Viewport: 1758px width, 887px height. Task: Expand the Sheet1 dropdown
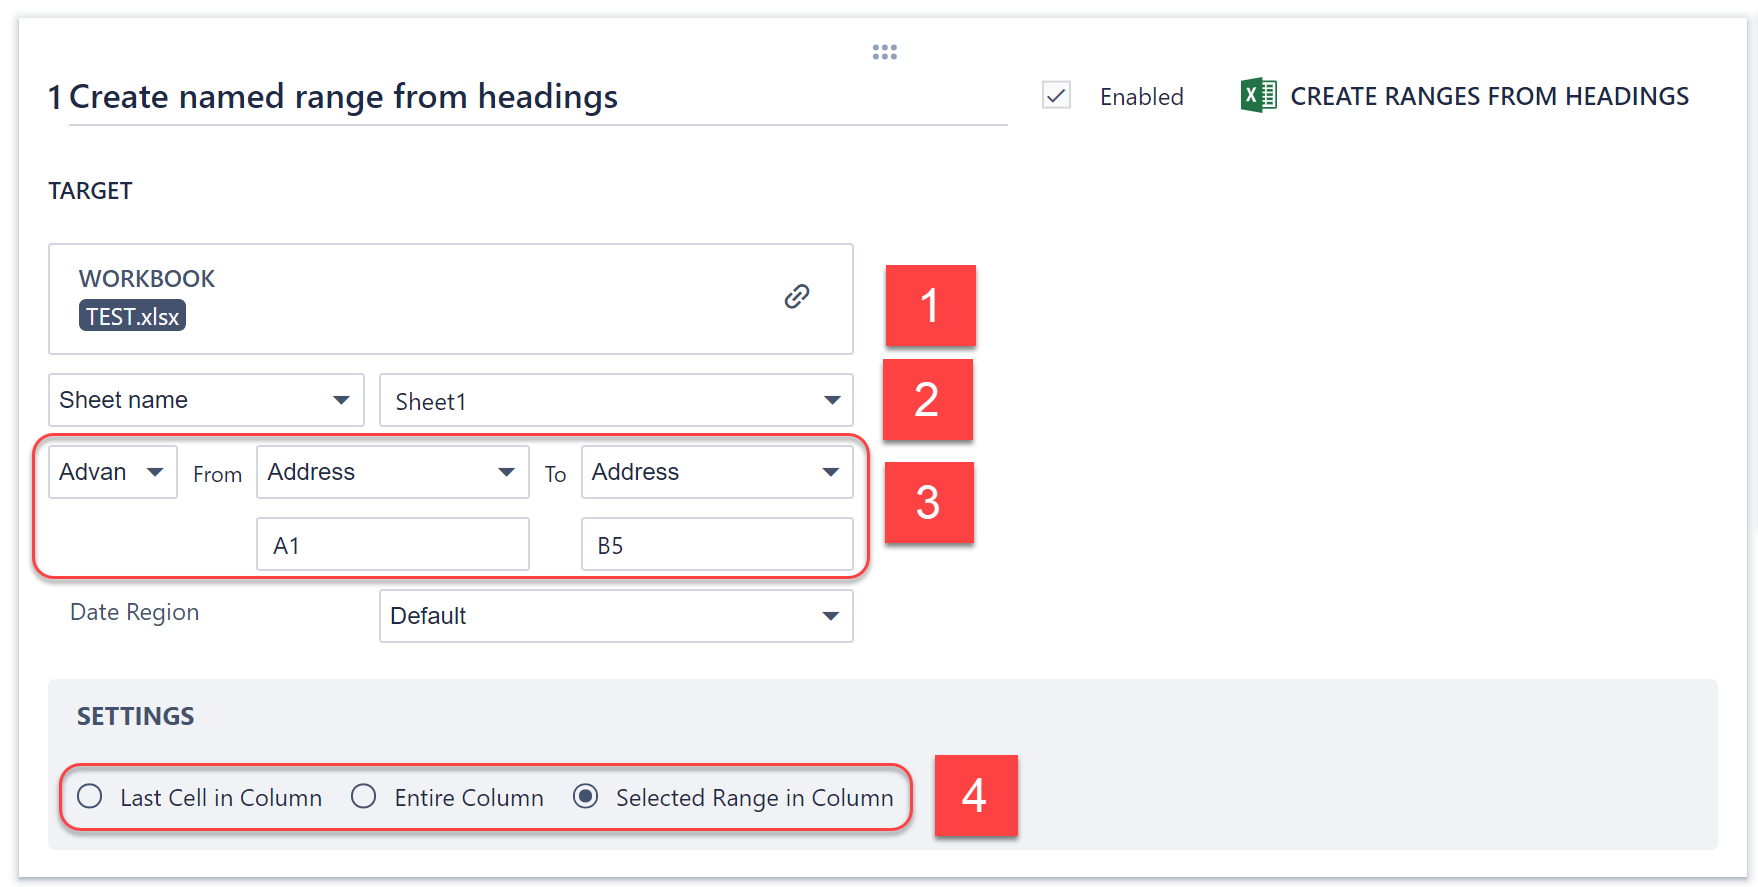click(616, 401)
